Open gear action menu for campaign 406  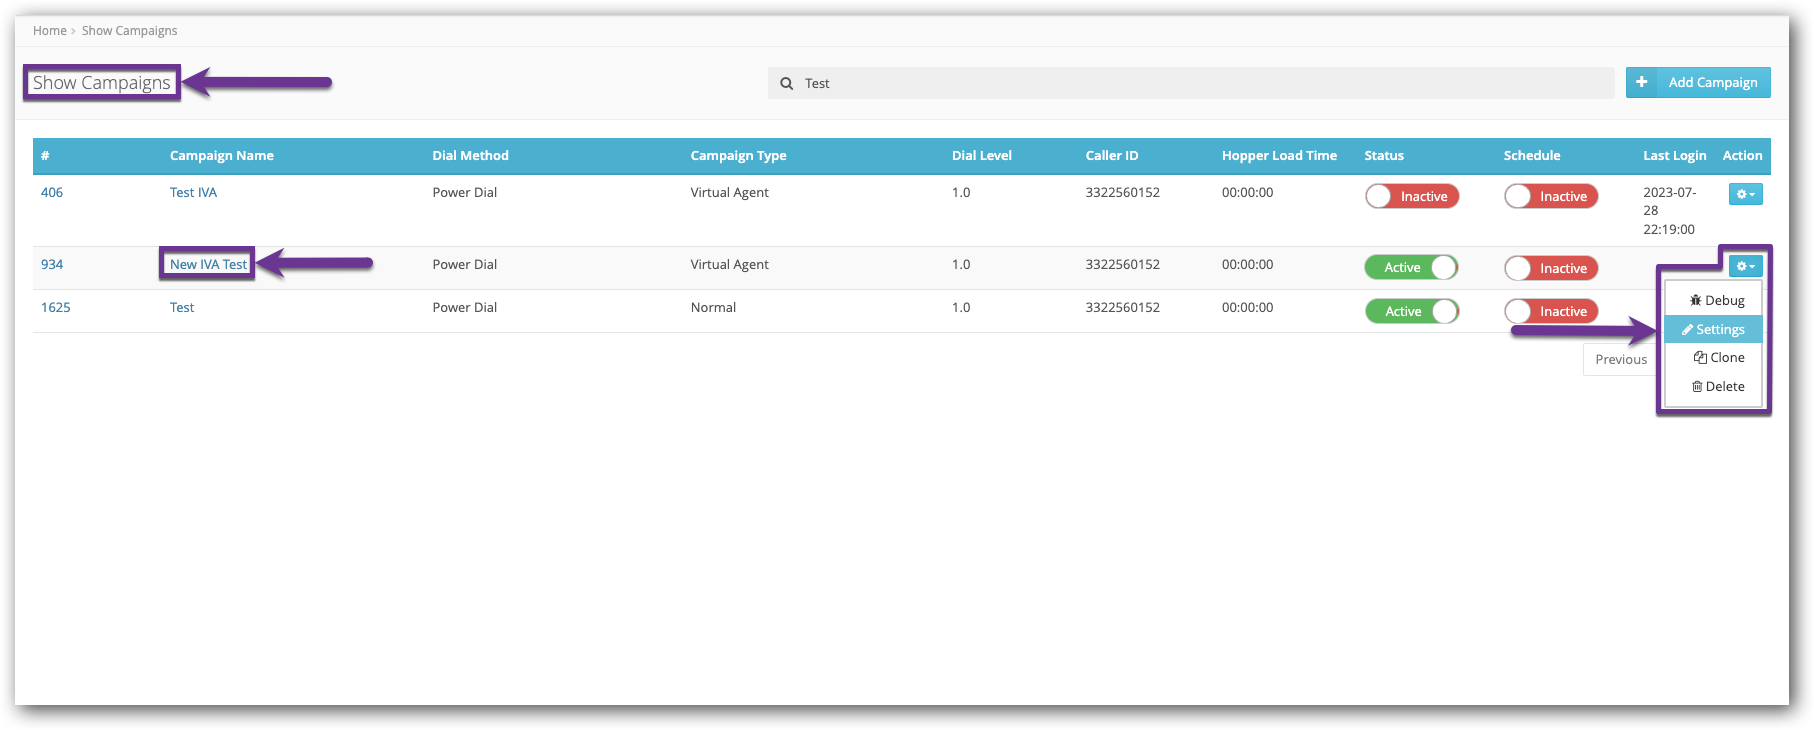point(1745,194)
